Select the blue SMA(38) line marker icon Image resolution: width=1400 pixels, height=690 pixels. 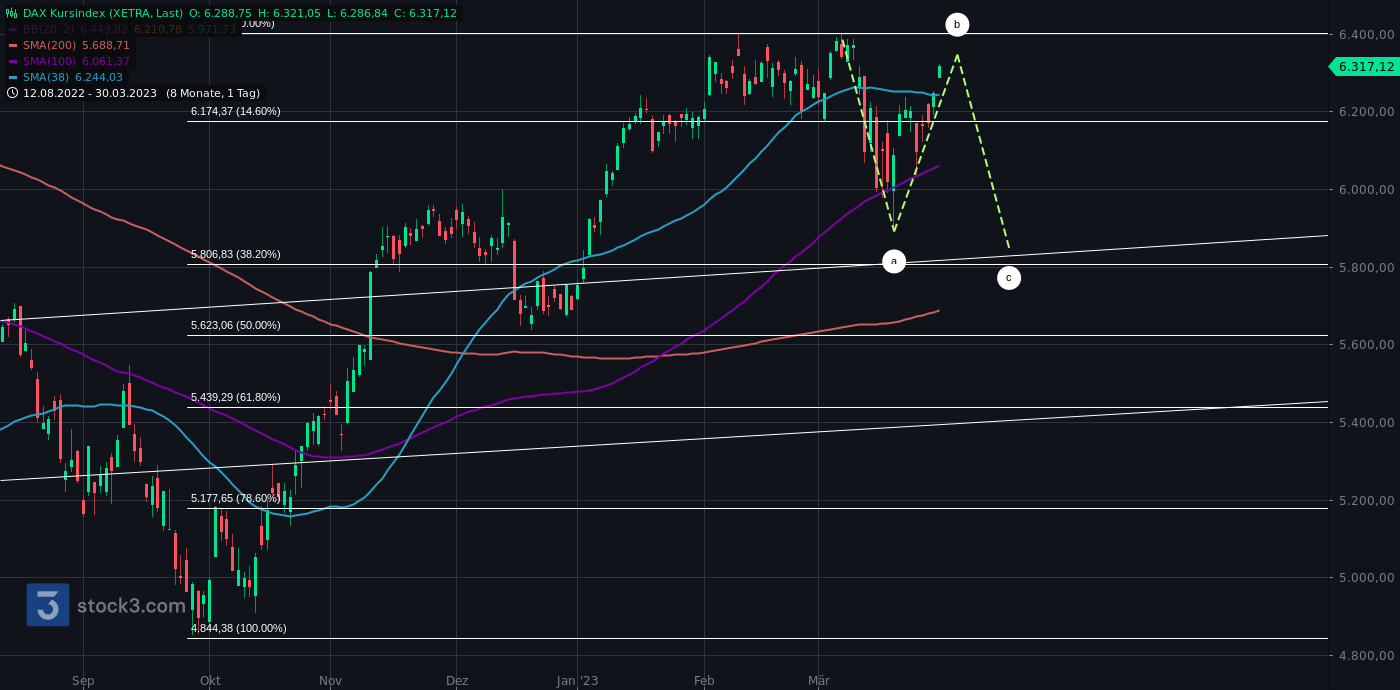(12, 77)
